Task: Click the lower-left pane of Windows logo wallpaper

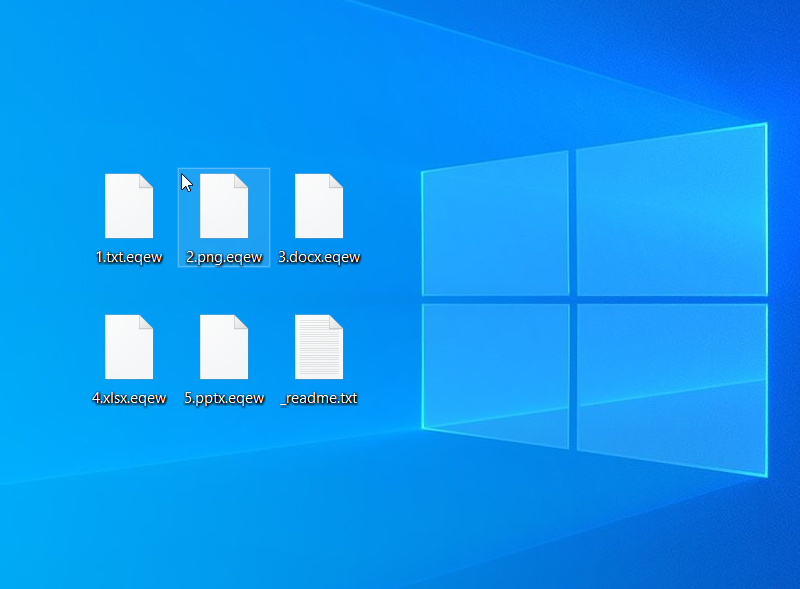Action: pos(495,370)
